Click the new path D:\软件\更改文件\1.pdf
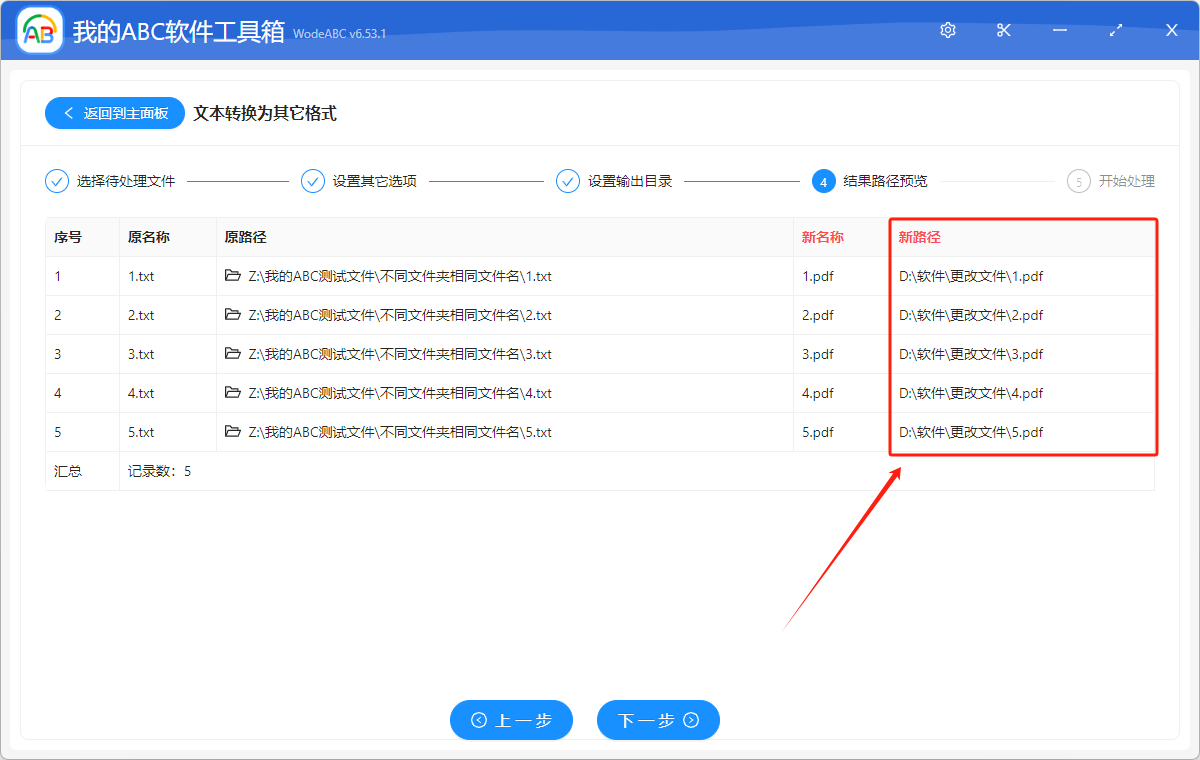Image resolution: width=1200 pixels, height=760 pixels. (971, 276)
